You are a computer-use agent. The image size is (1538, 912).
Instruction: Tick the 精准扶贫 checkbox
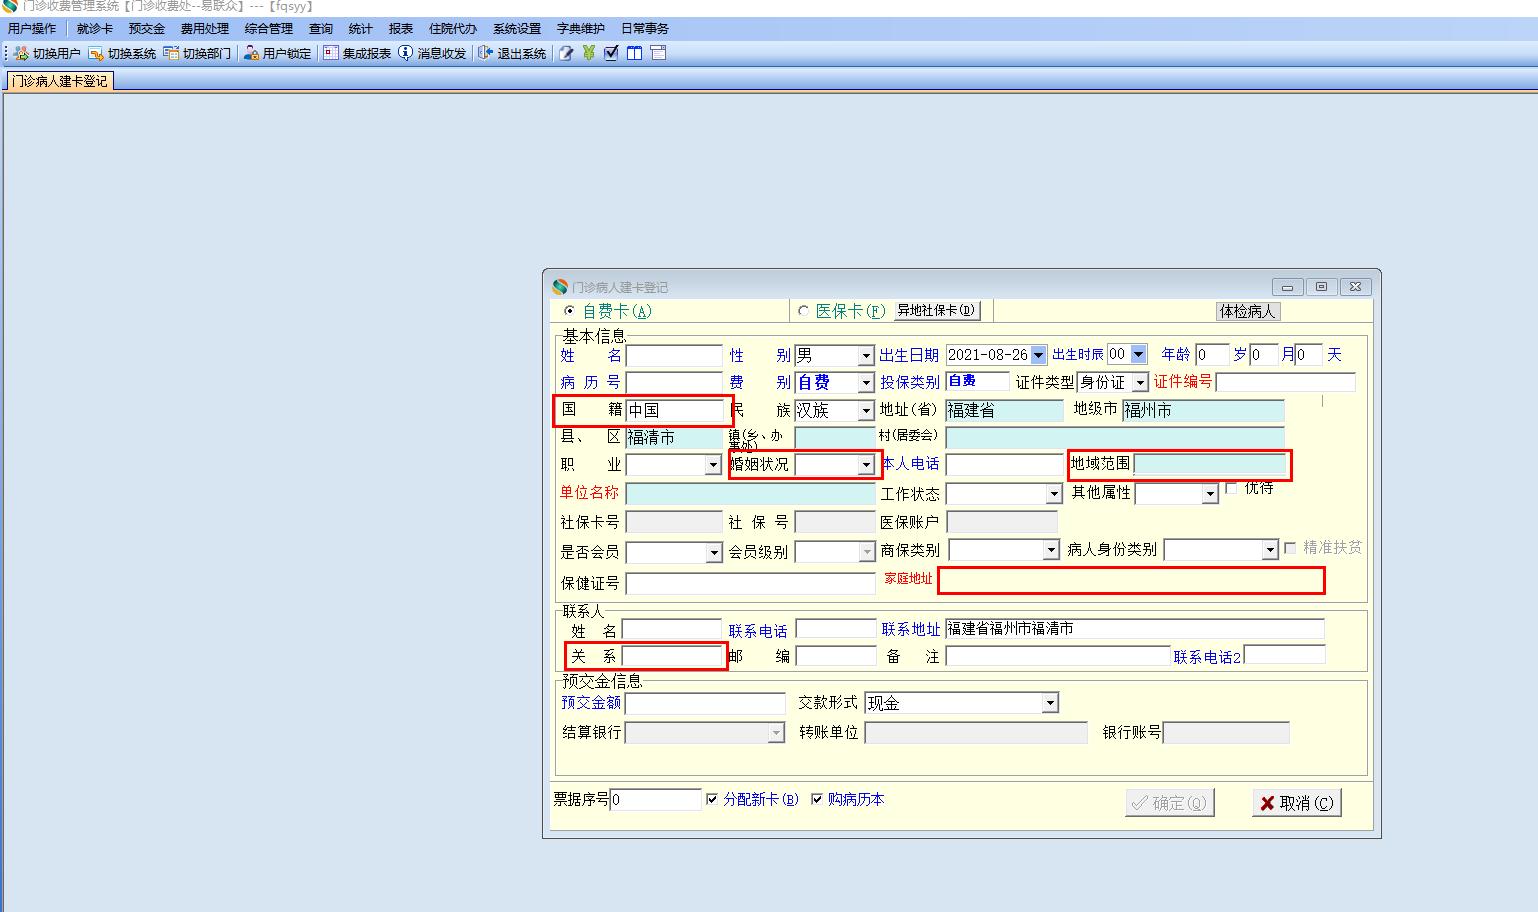pos(1290,548)
